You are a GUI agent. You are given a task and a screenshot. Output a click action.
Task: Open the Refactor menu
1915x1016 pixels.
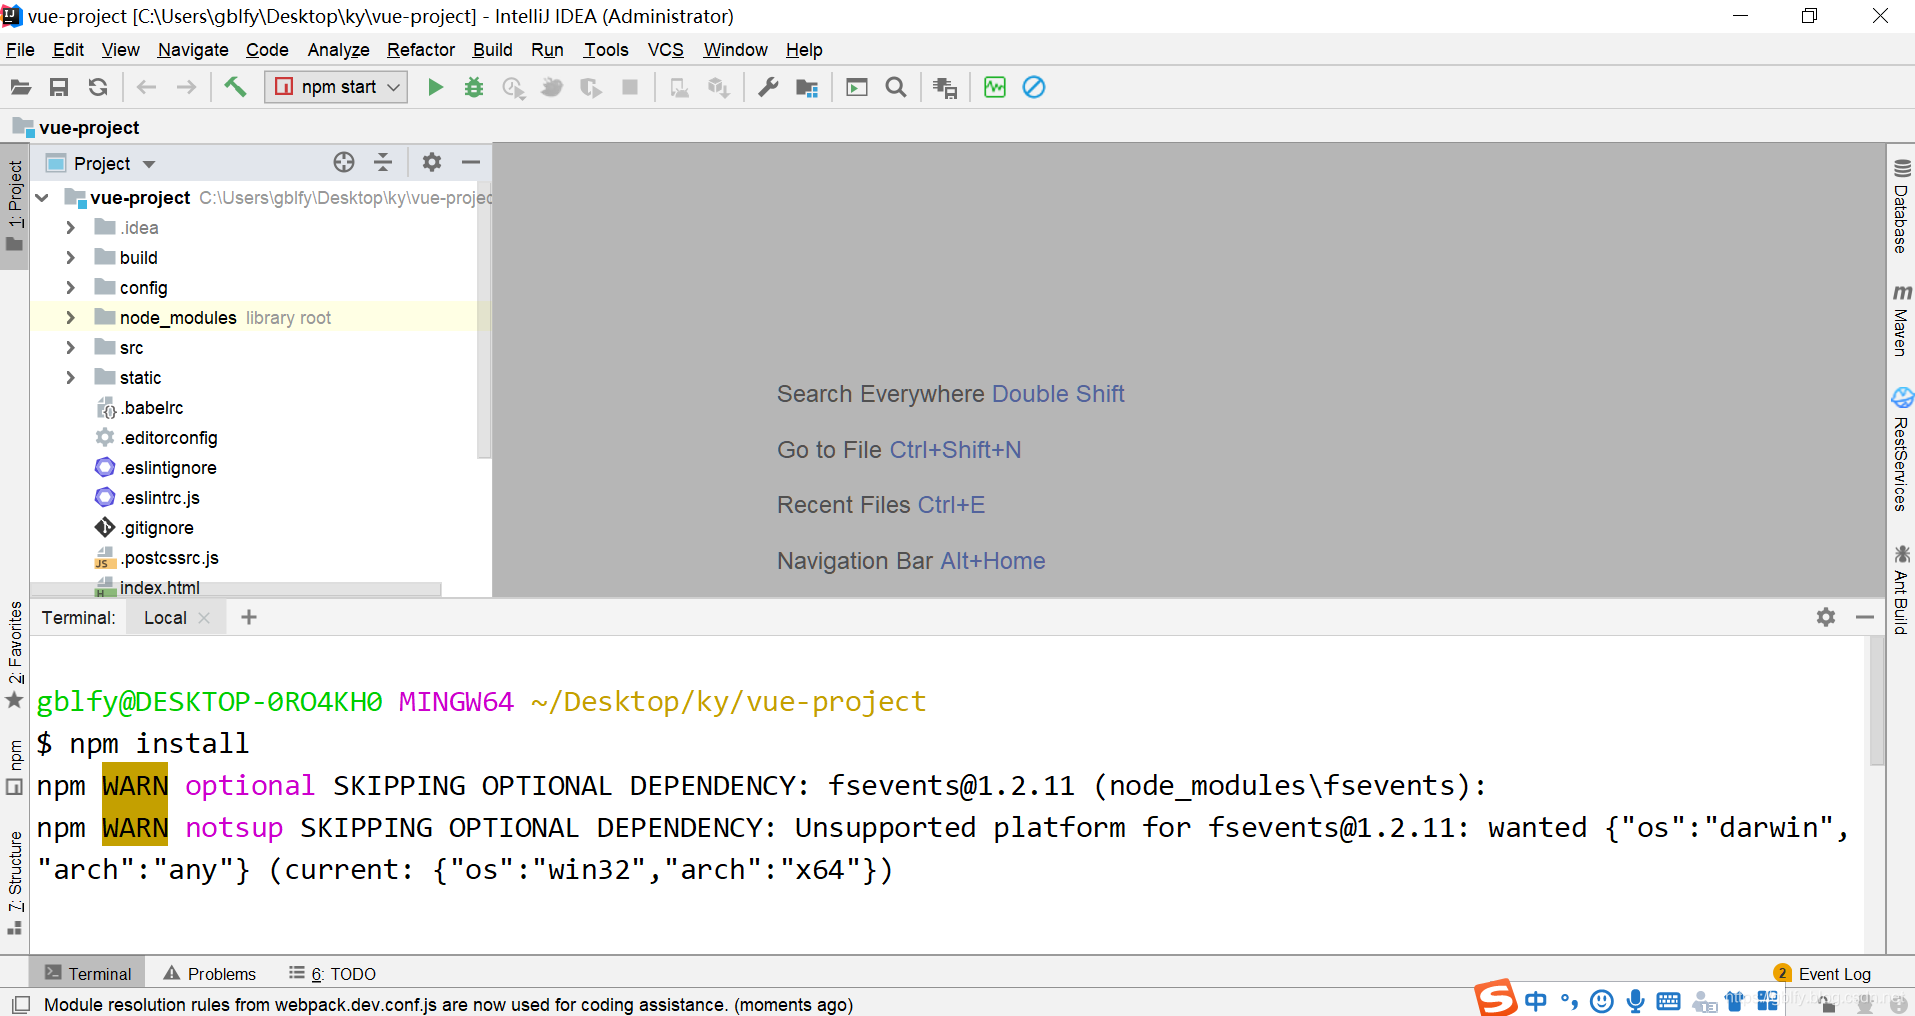point(421,50)
